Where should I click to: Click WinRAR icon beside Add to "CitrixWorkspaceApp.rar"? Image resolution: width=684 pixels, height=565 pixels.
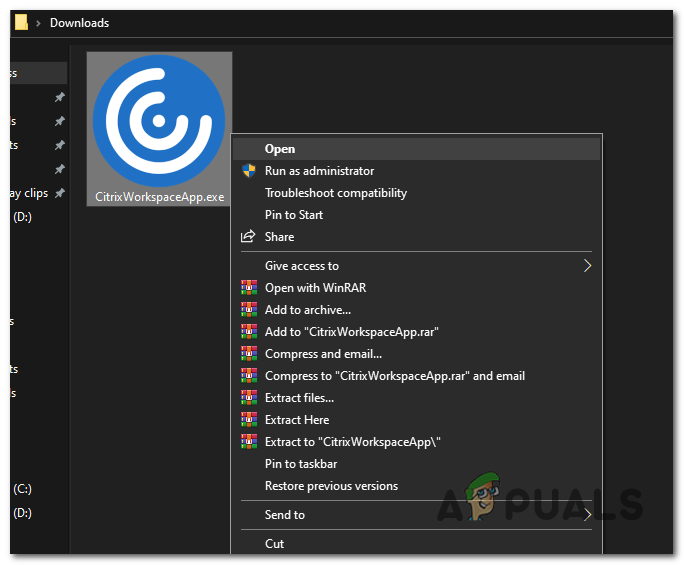(249, 332)
